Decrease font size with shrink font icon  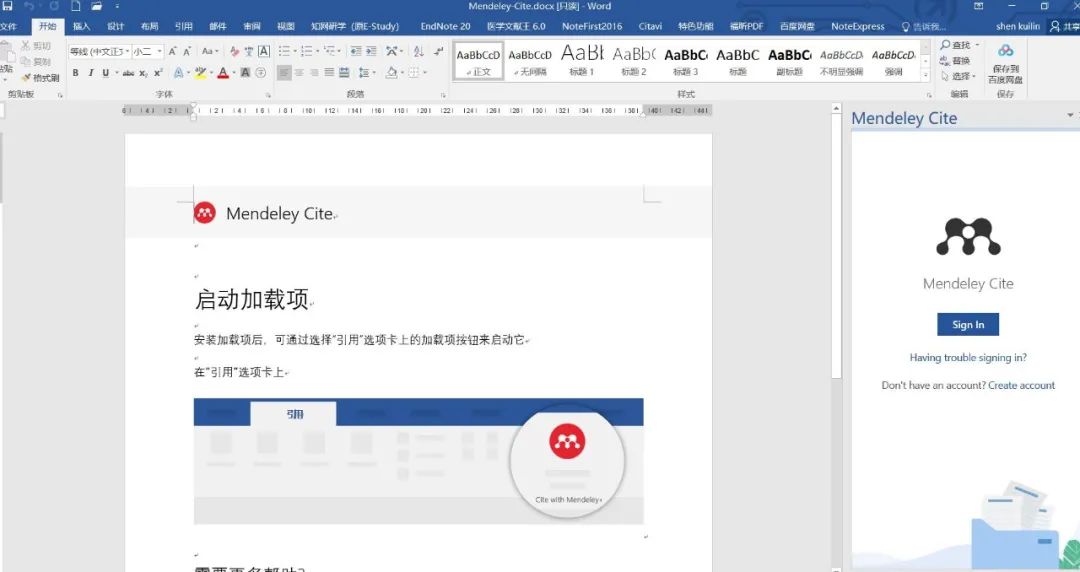(x=187, y=52)
